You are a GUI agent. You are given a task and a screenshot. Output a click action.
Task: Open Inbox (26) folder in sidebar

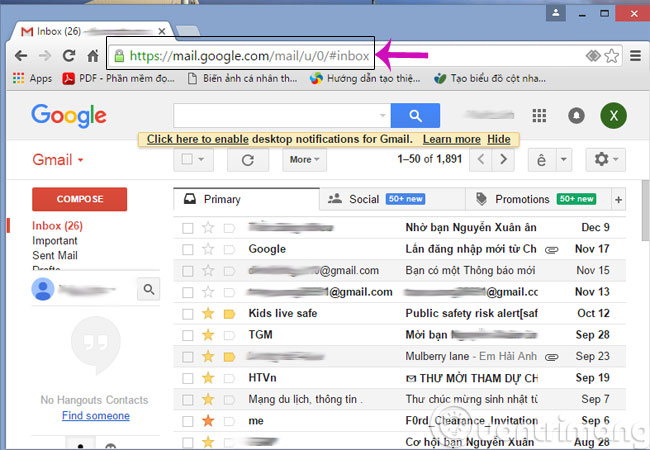pyautogui.click(x=57, y=226)
